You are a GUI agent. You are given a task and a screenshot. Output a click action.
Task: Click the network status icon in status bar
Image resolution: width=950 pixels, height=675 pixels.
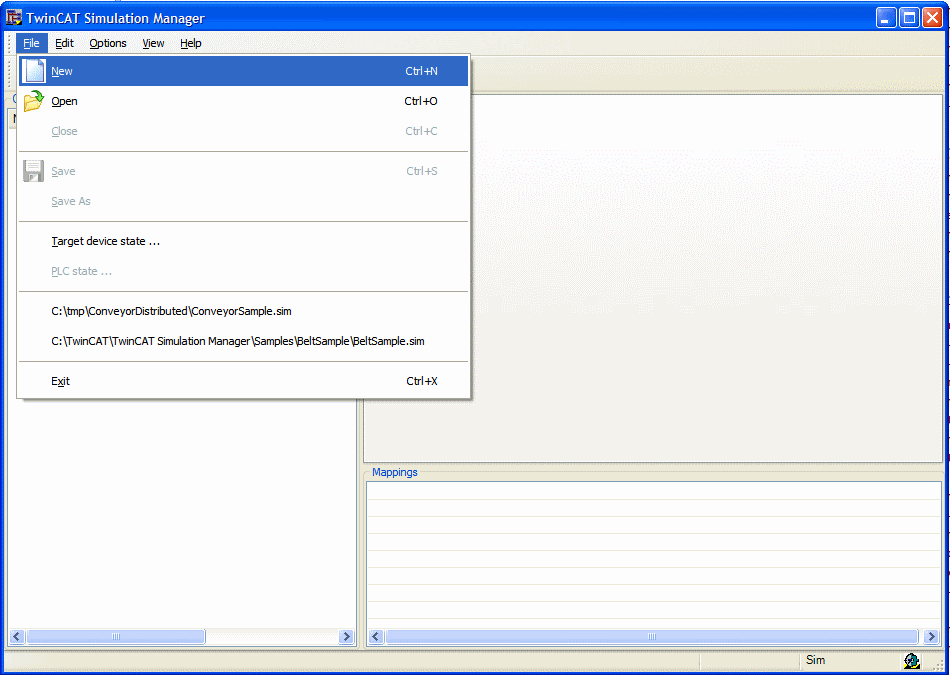911,660
